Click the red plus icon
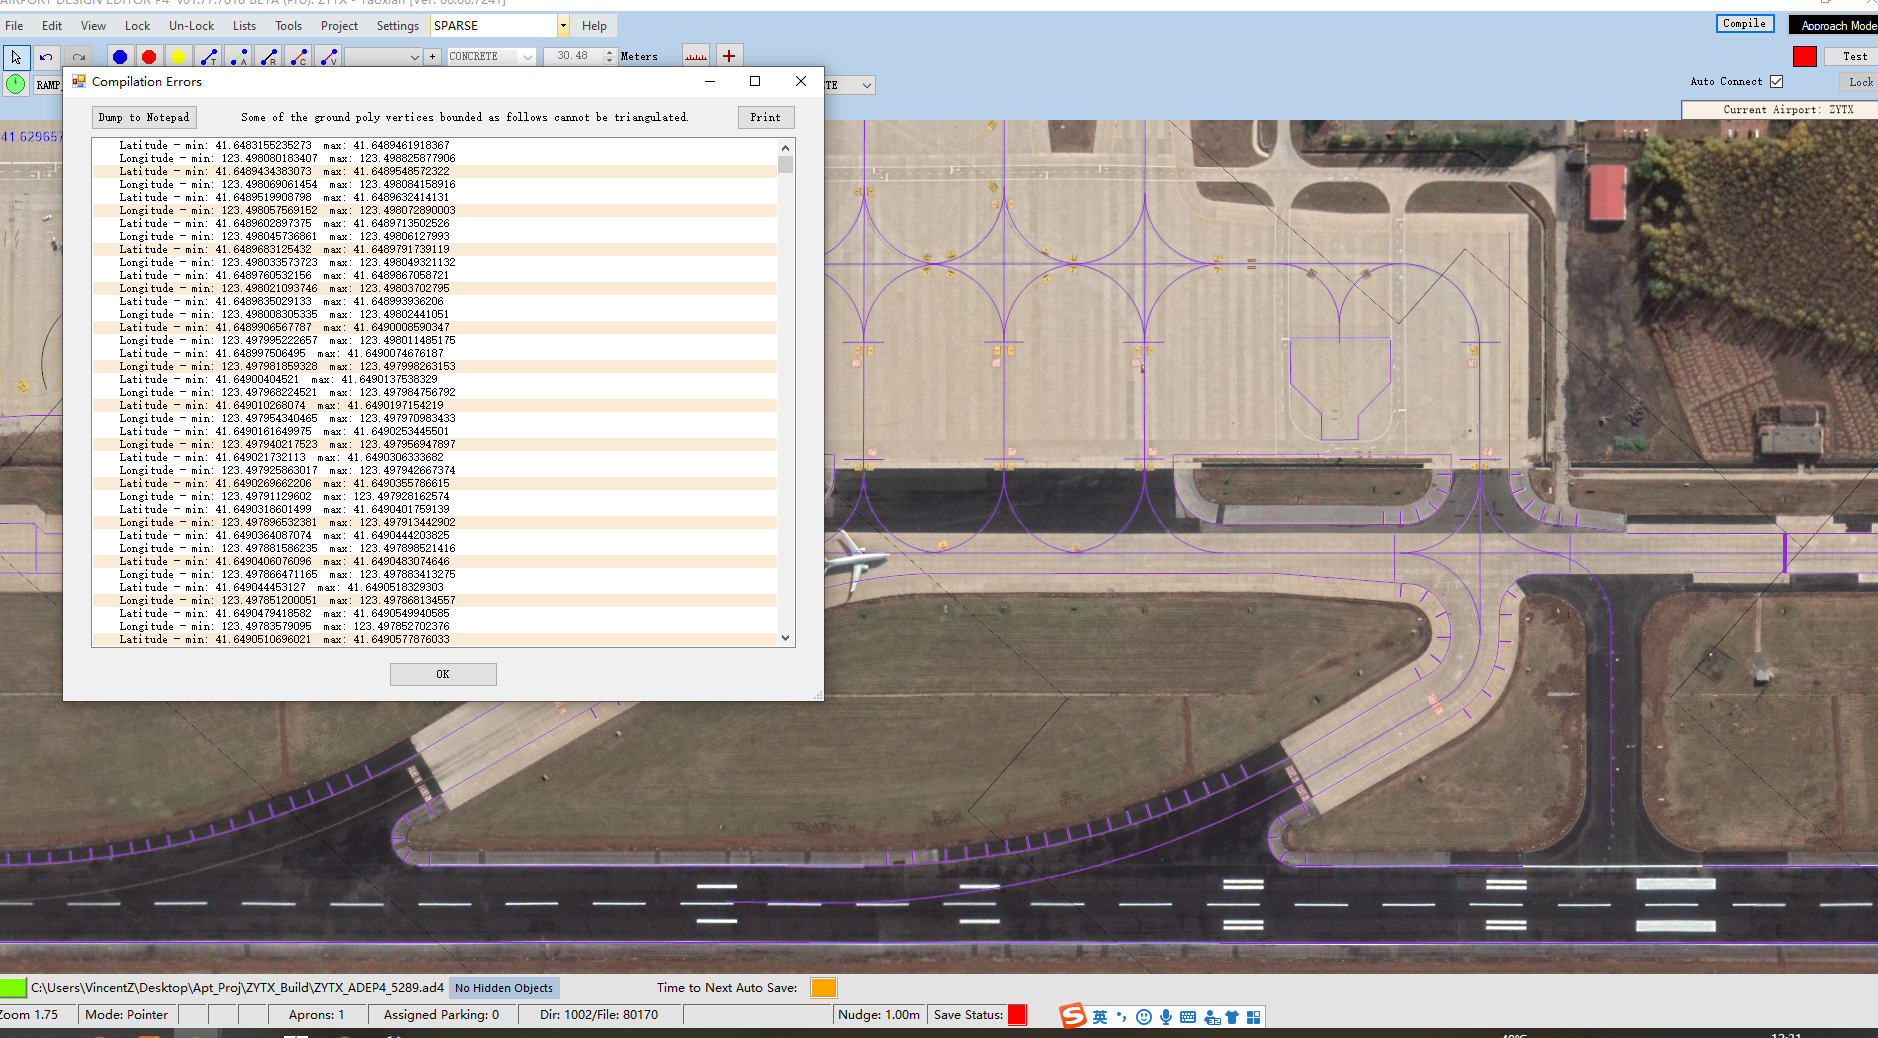This screenshot has width=1878, height=1038. [x=729, y=57]
